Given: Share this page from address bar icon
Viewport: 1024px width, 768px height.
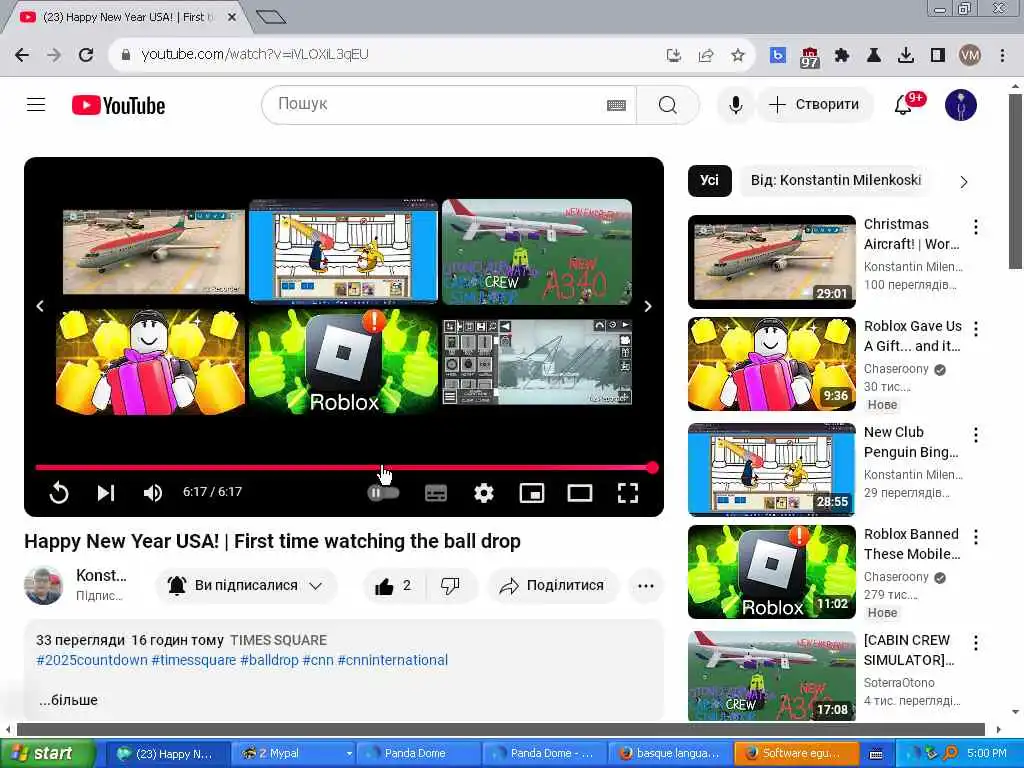Looking at the screenshot, I should coord(705,56).
